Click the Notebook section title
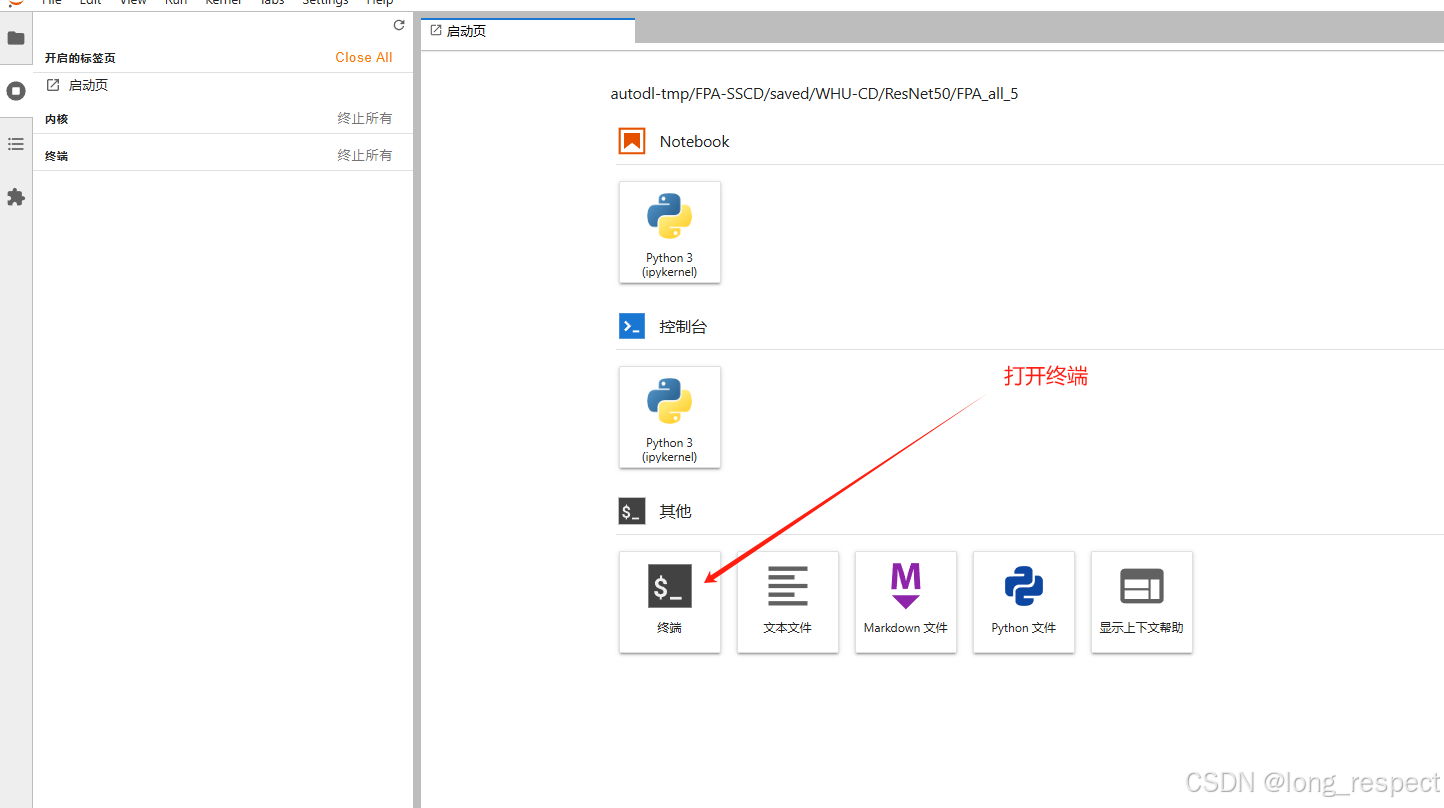Viewport: 1444px width, 808px height. coord(695,141)
